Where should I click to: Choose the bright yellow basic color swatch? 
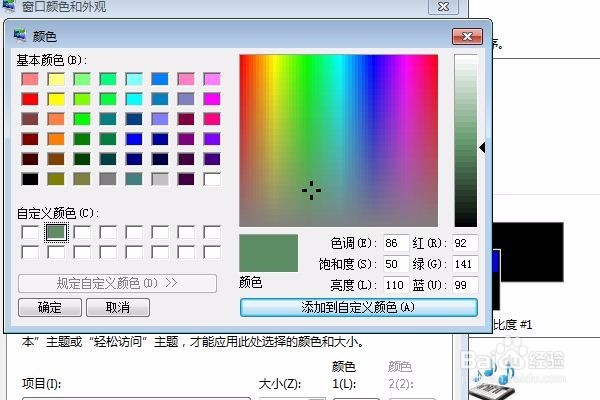pos(56,99)
